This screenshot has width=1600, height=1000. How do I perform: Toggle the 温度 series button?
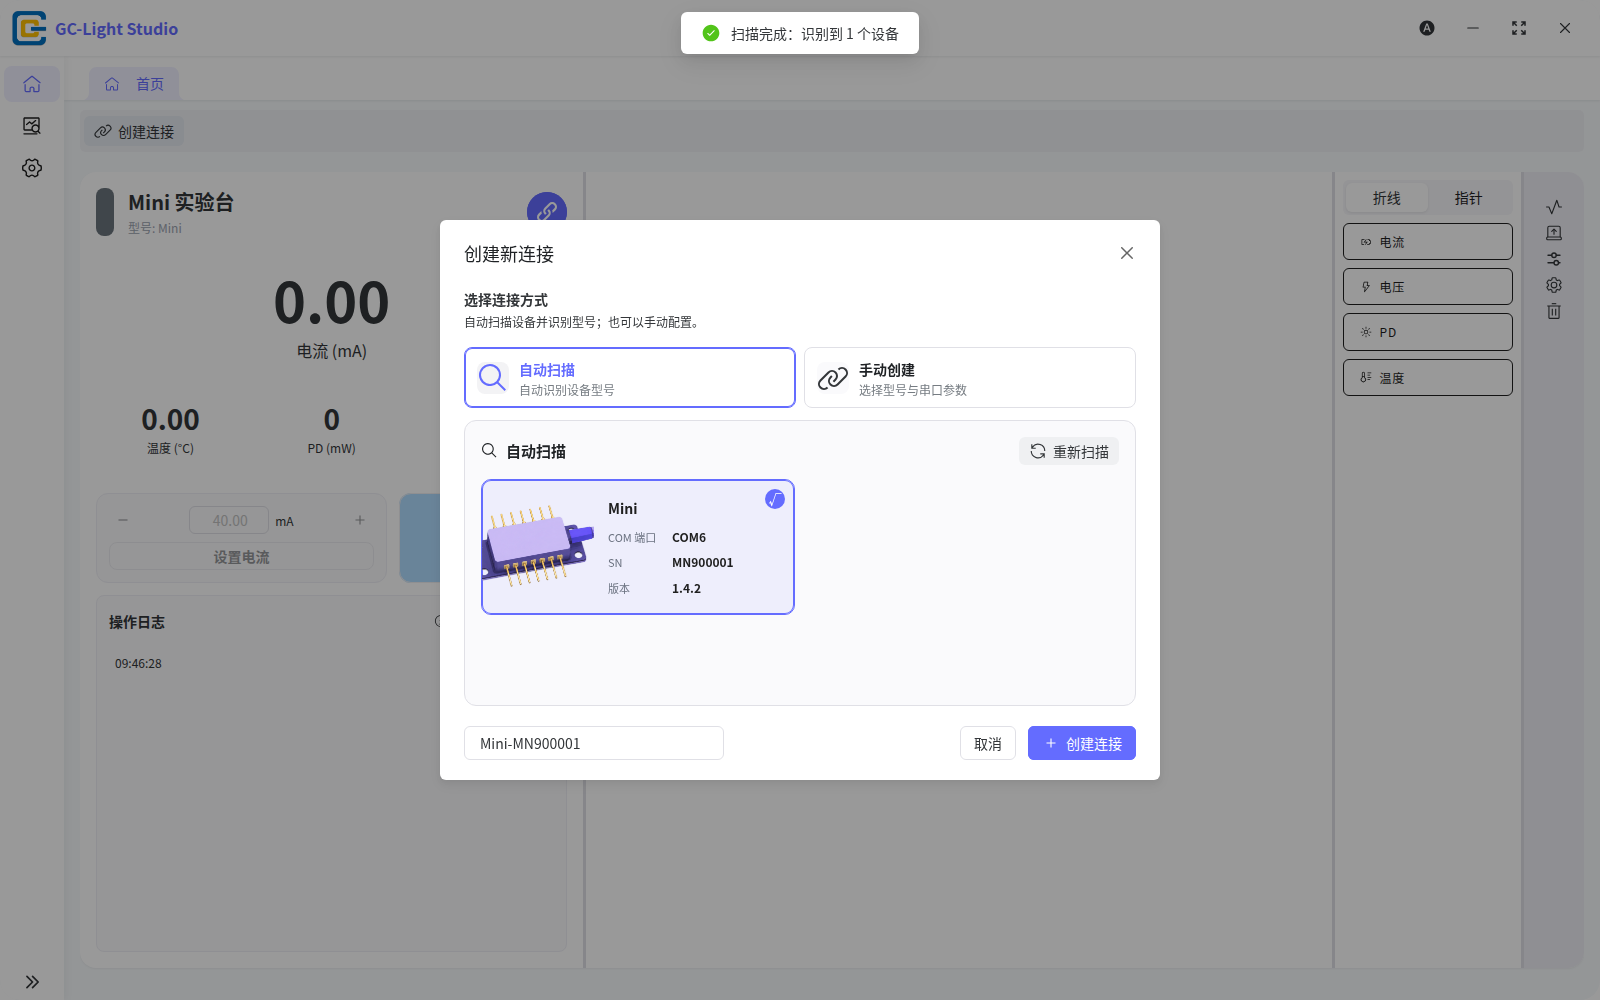[x=1428, y=378]
